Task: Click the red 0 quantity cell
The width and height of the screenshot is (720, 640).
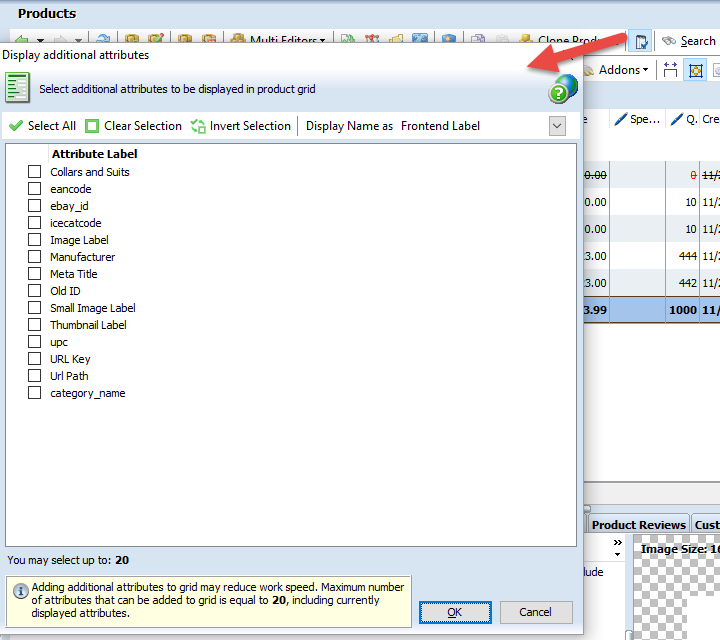Action: [x=682, y=175]
